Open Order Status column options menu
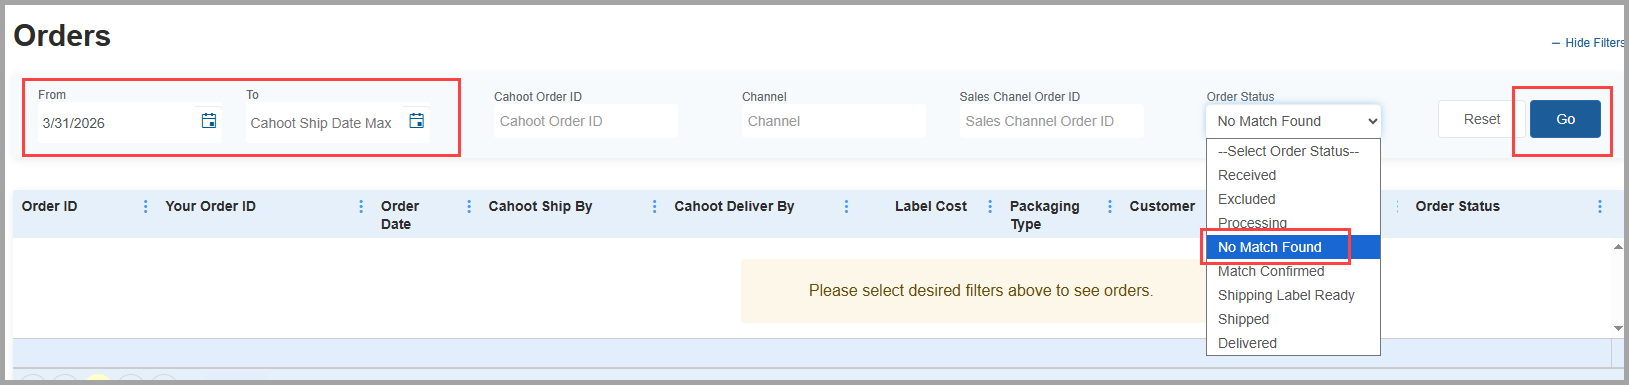This screenshot has height=385, width=1629. tap(1600, 206)
